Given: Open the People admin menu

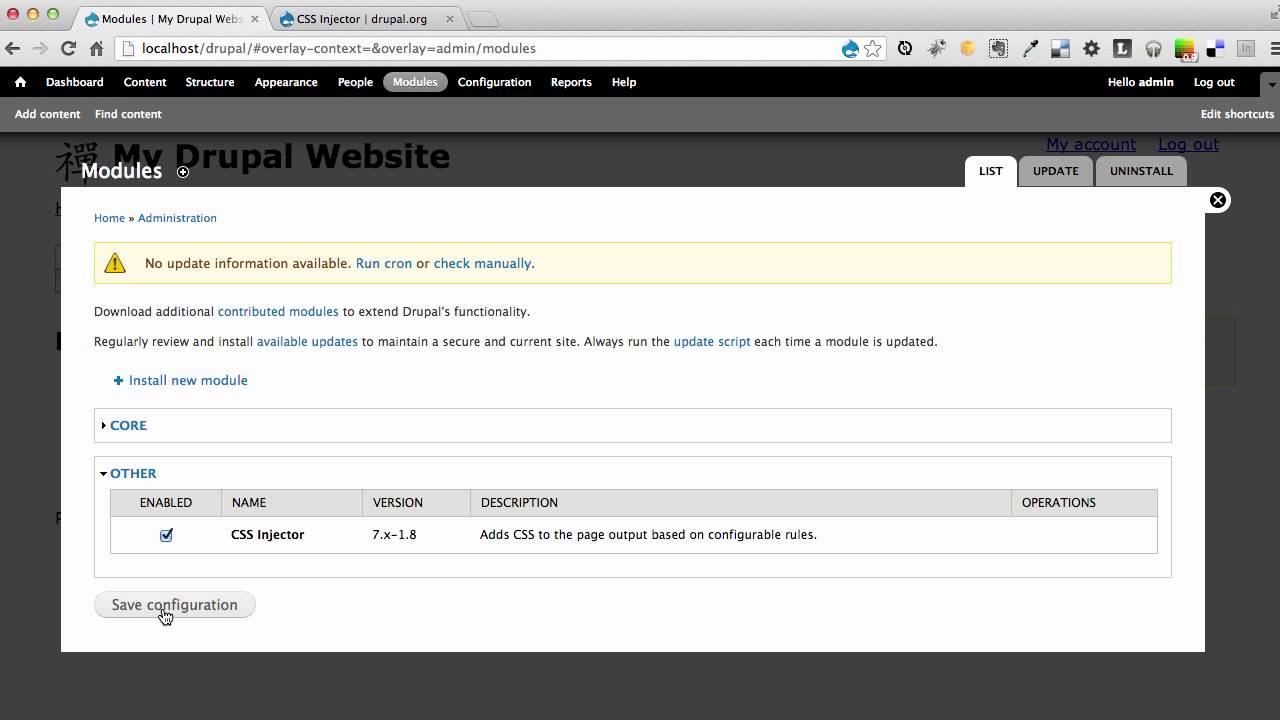Looking at the screenshot, I should (355, 82).
